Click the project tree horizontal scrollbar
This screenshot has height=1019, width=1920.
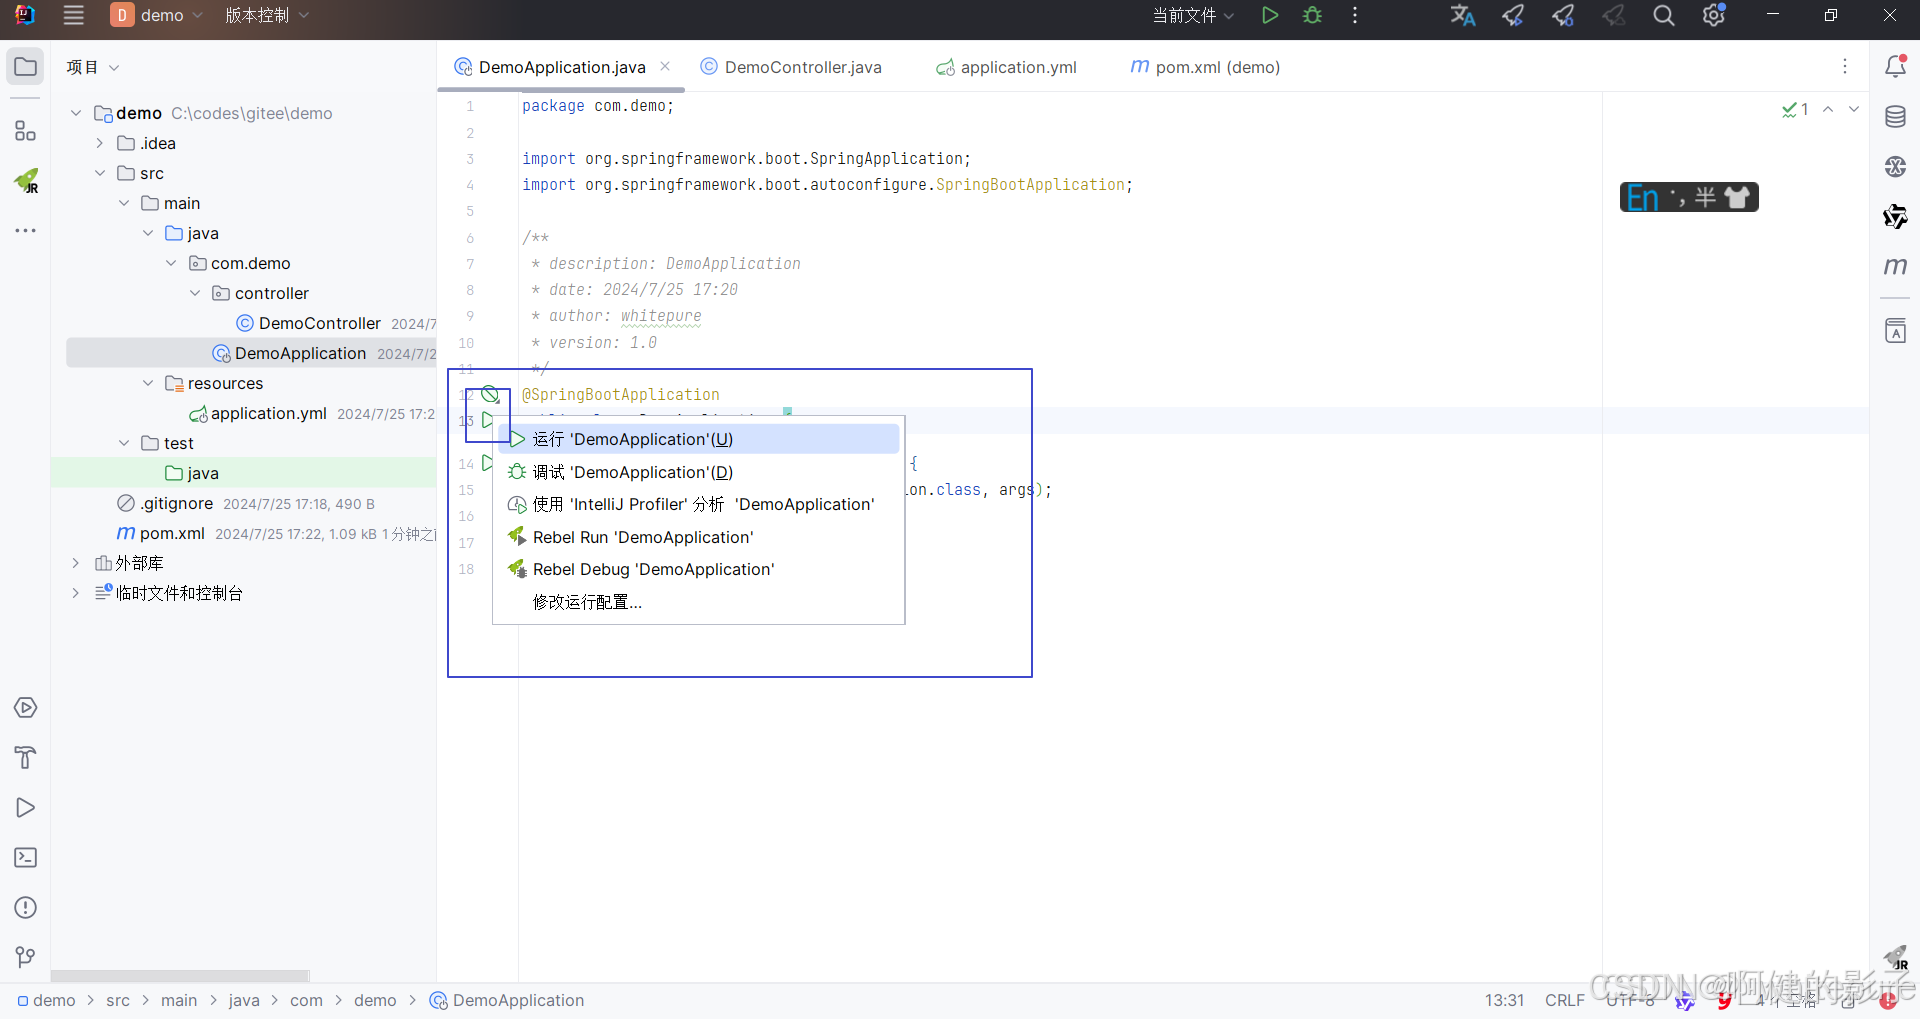[x=180, y=975]
